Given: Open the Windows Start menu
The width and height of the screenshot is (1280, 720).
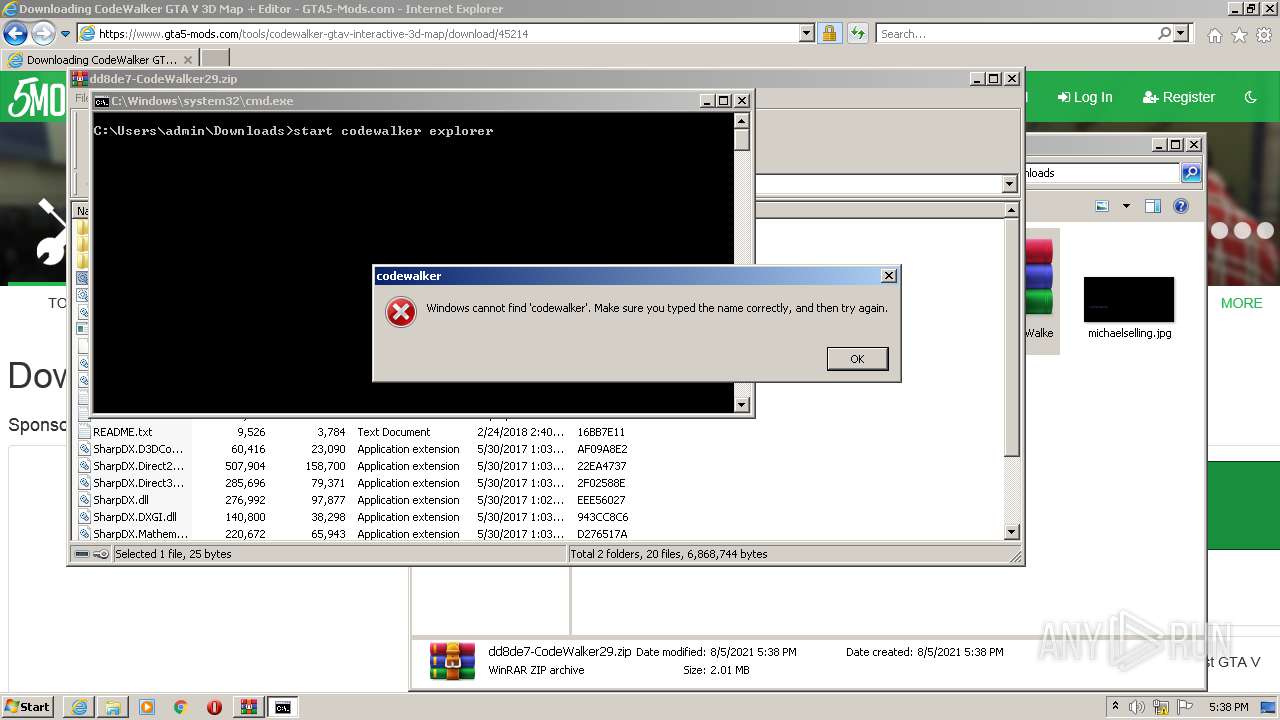Looking at the screenshot, I should [27, 707].
